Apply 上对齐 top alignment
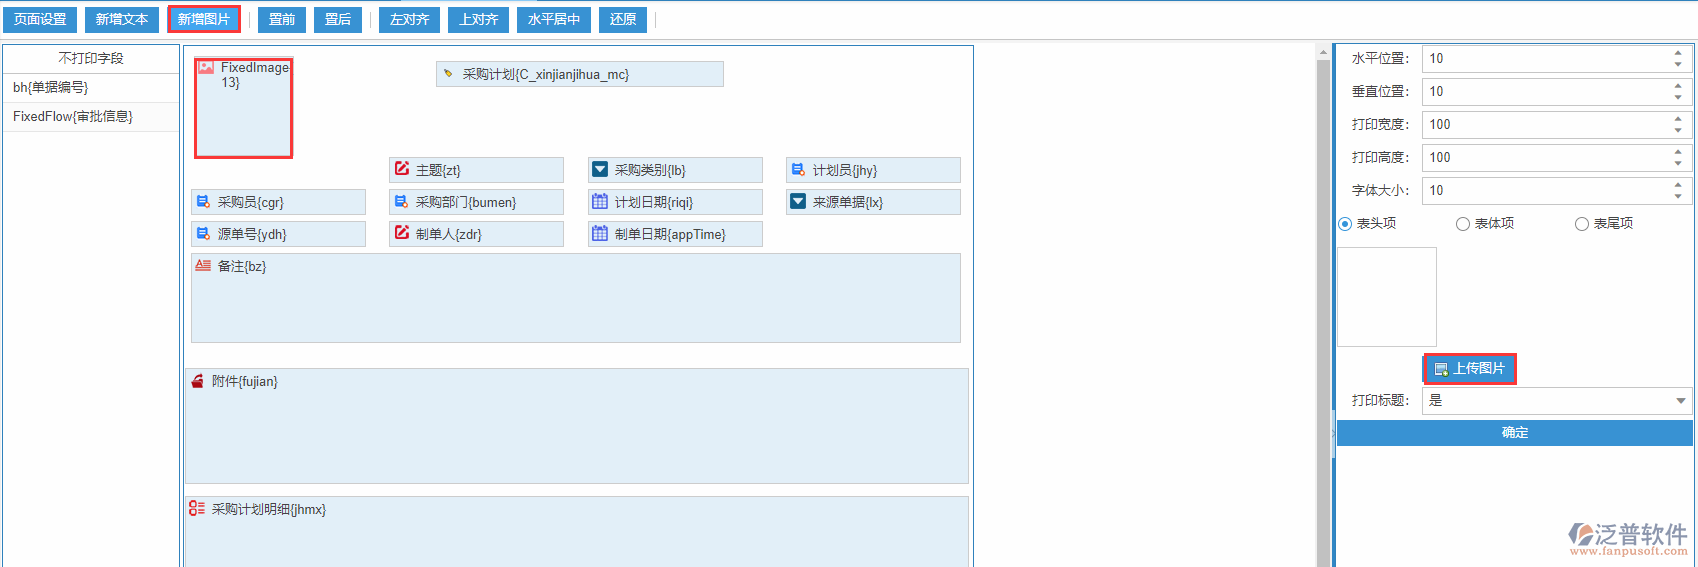The height and width of the screenshot is (567, 1698). [x=479, y=20]
